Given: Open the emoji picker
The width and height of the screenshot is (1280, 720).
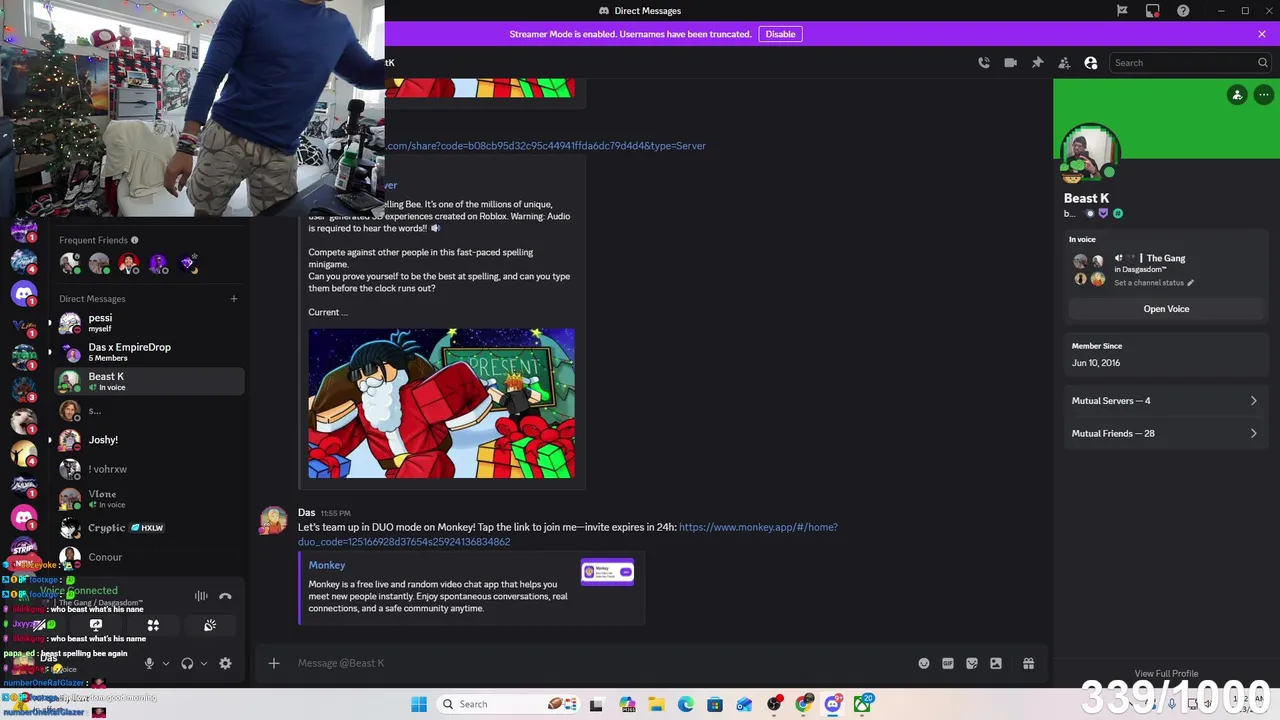Looking at the screenshot, I should click(x=924, y=663).
